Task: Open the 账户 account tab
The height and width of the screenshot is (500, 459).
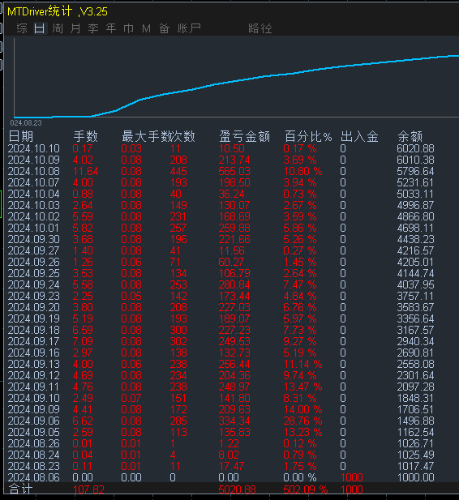Action: [x=189, y=28]
